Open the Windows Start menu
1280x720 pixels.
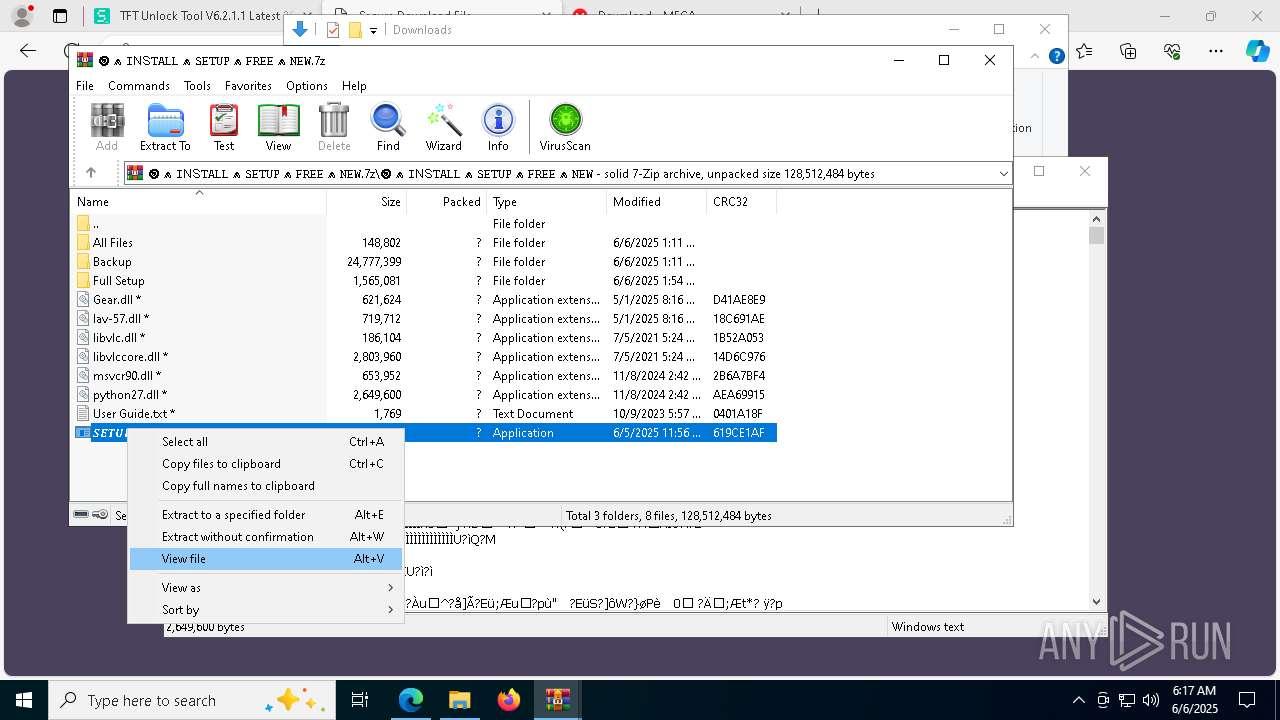pos(23,700)
